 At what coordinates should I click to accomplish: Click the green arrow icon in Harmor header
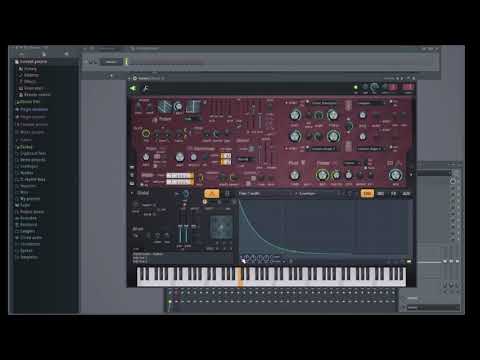[x=133, y=88]
